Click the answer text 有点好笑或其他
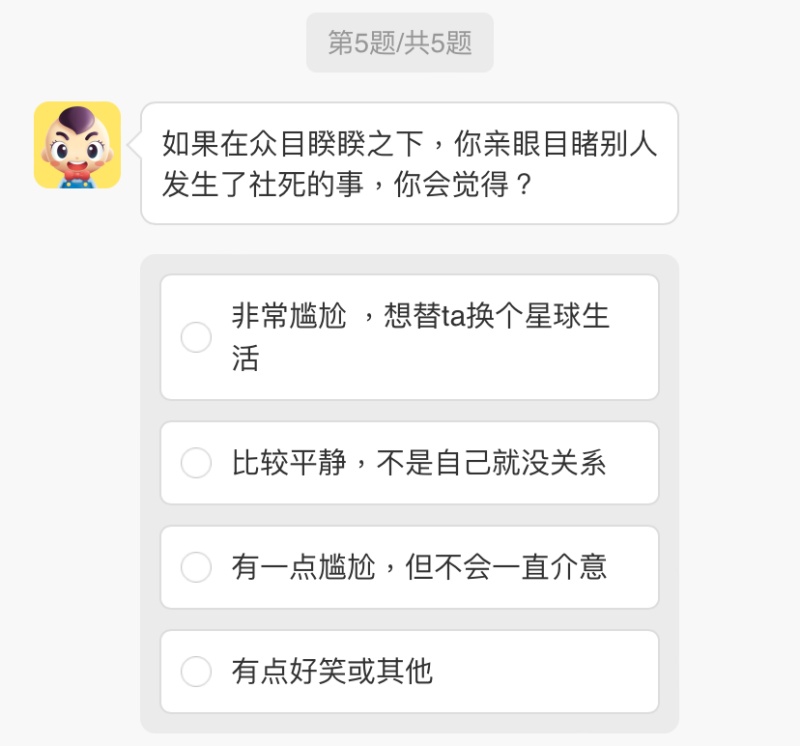The width and height of the screenshot is (800, 746). (x=332, y=671)
